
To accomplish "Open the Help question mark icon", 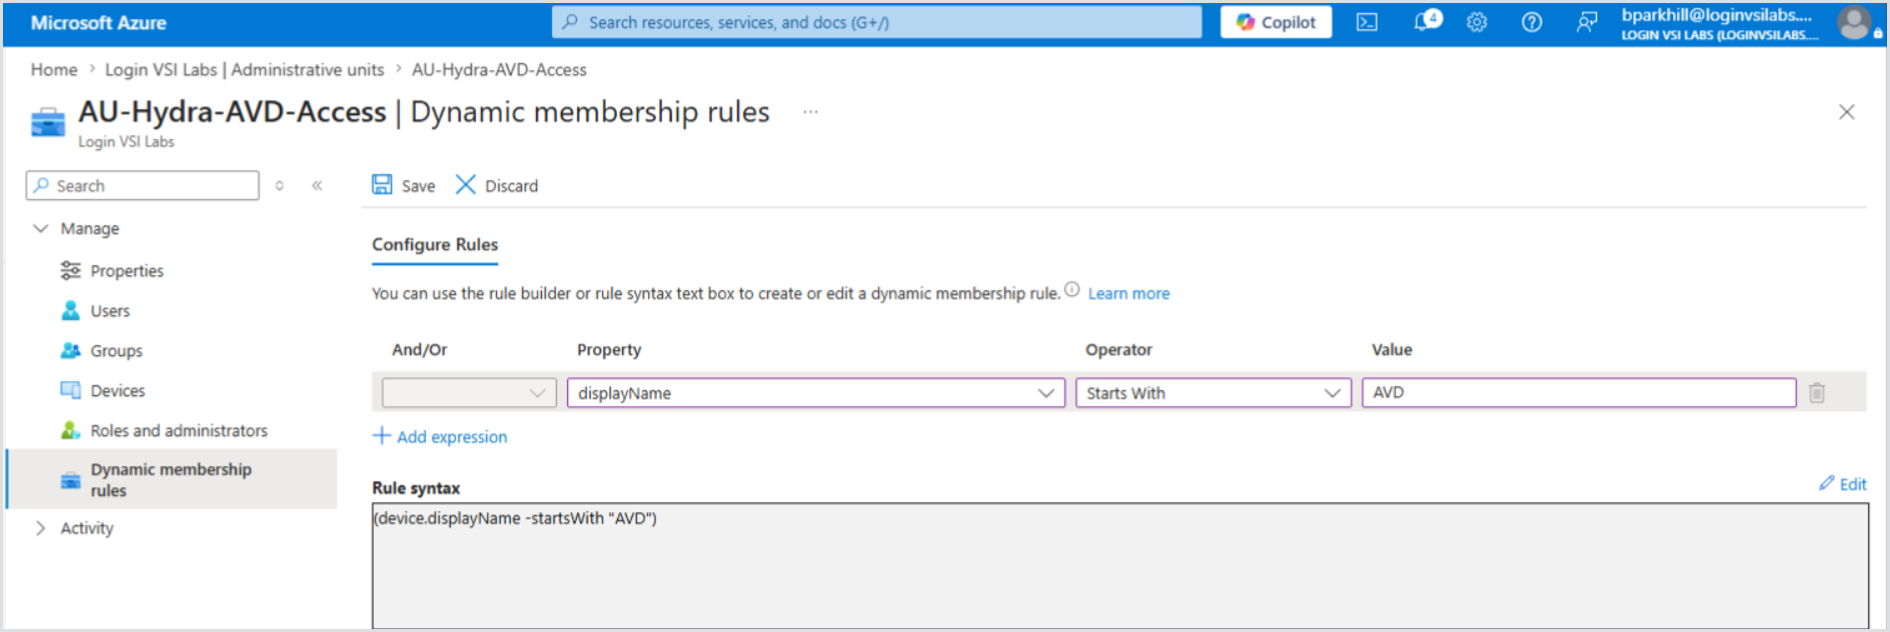I will coord(1531,22).
